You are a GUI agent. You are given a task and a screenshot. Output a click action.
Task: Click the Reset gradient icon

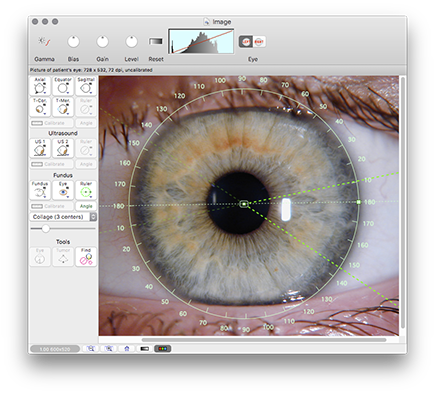(x=156, y=41)
